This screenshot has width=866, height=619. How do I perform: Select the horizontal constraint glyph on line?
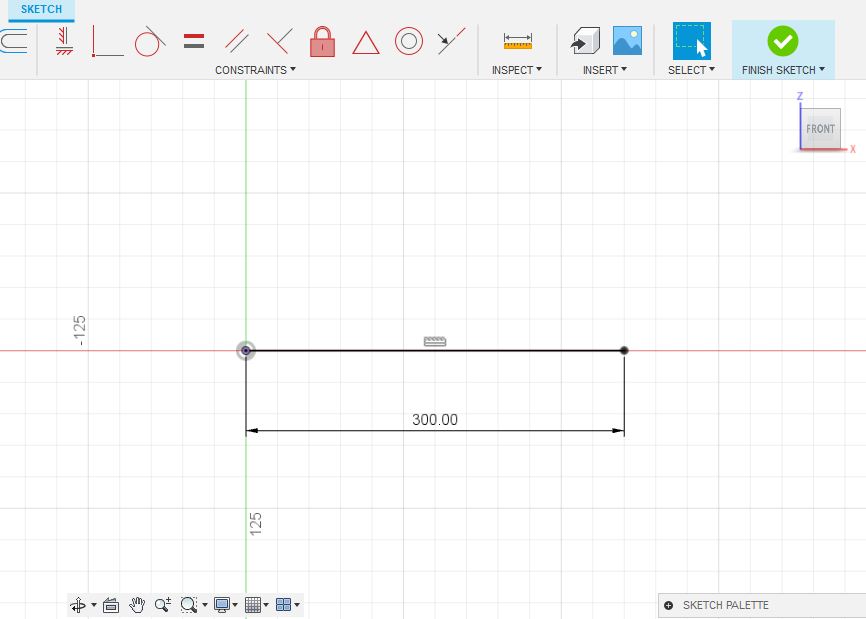[x=435, y=341]
